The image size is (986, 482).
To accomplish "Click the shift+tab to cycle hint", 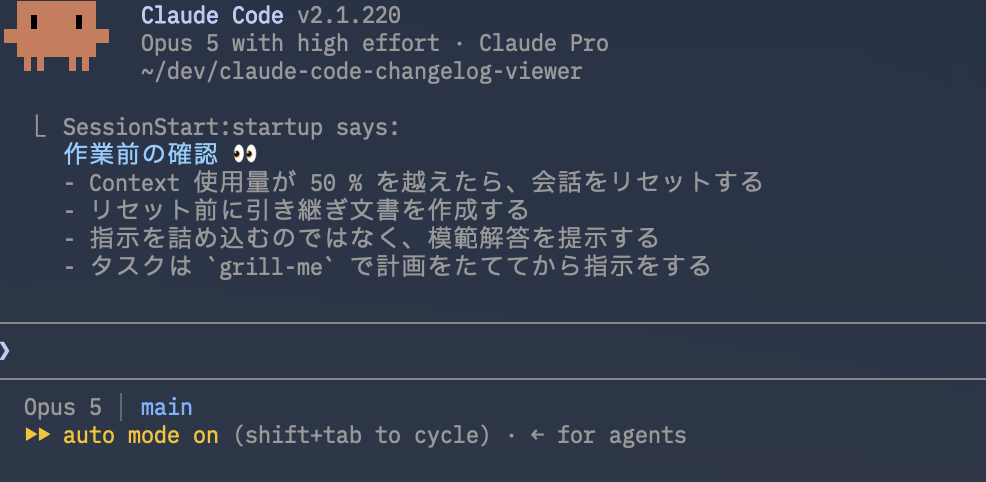I will pyautogui.click(x=361, y=435).
